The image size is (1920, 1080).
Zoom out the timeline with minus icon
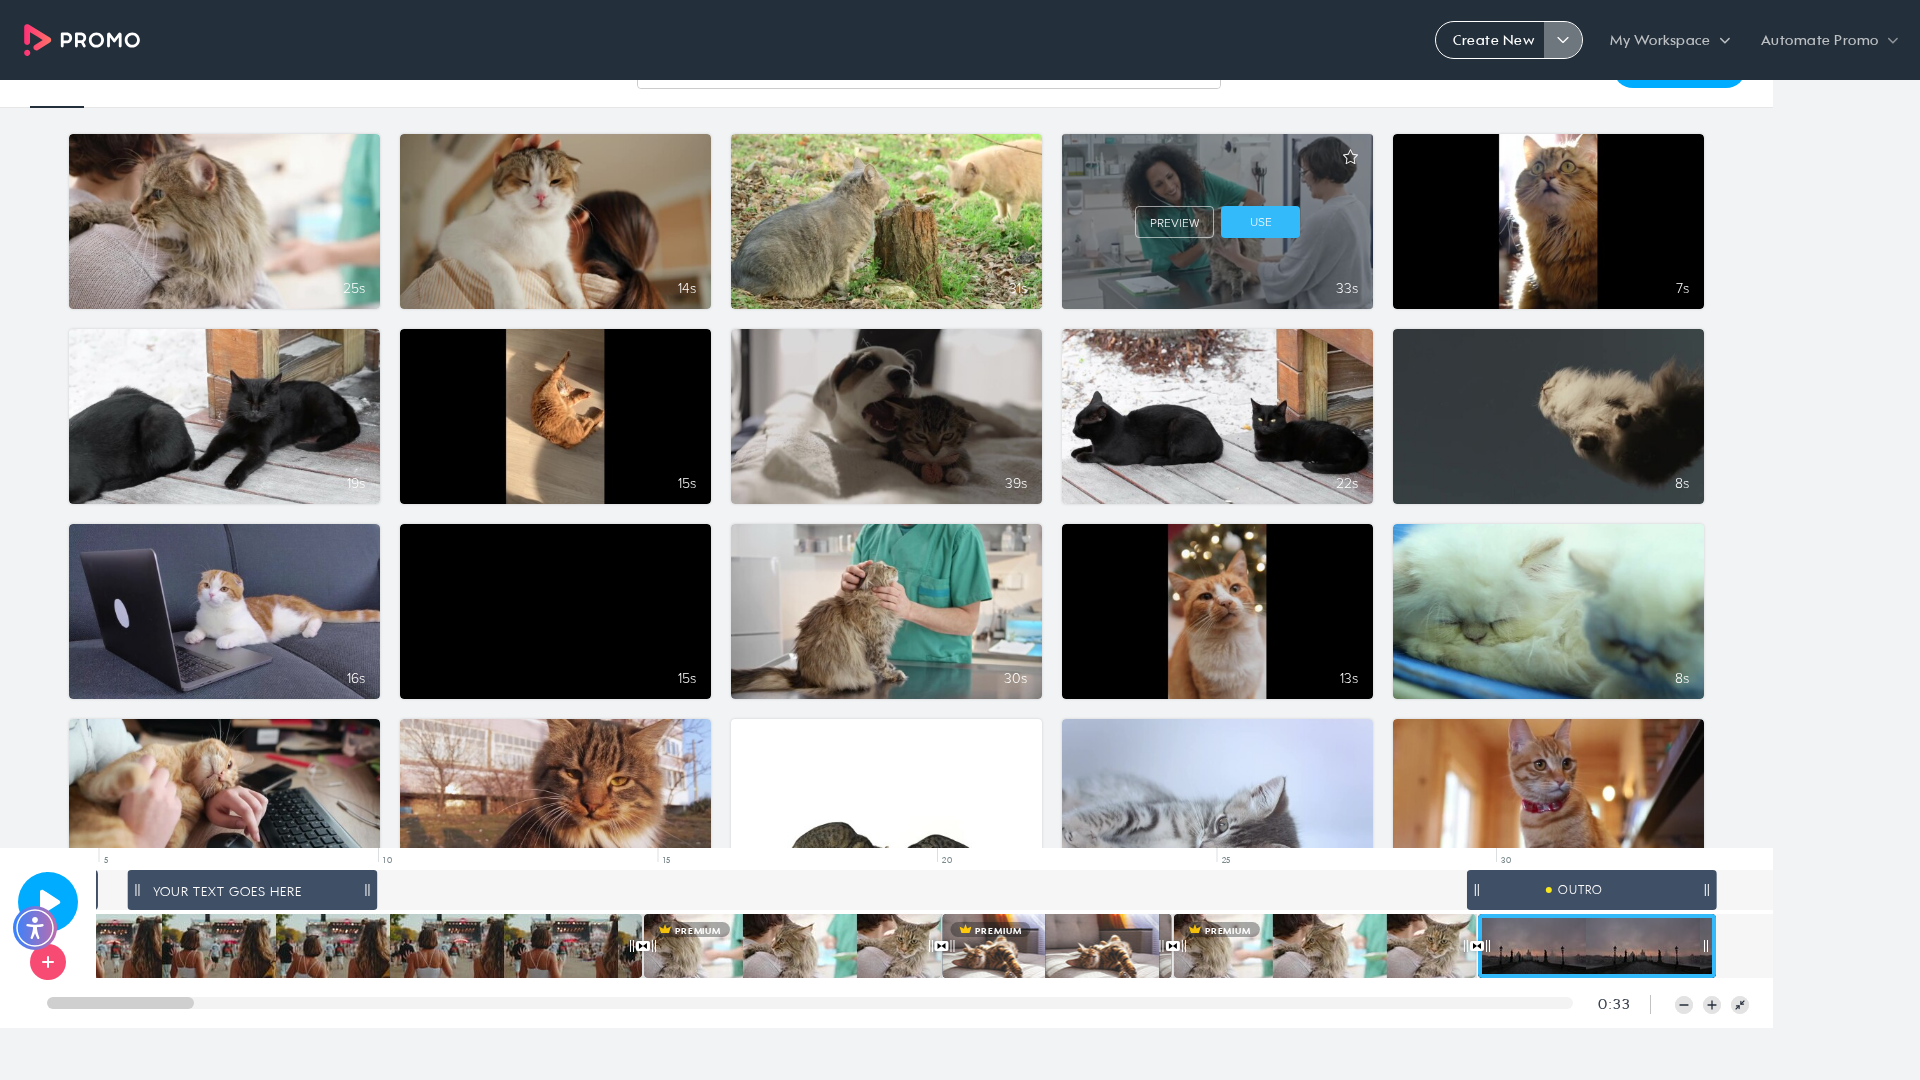1684,1005
